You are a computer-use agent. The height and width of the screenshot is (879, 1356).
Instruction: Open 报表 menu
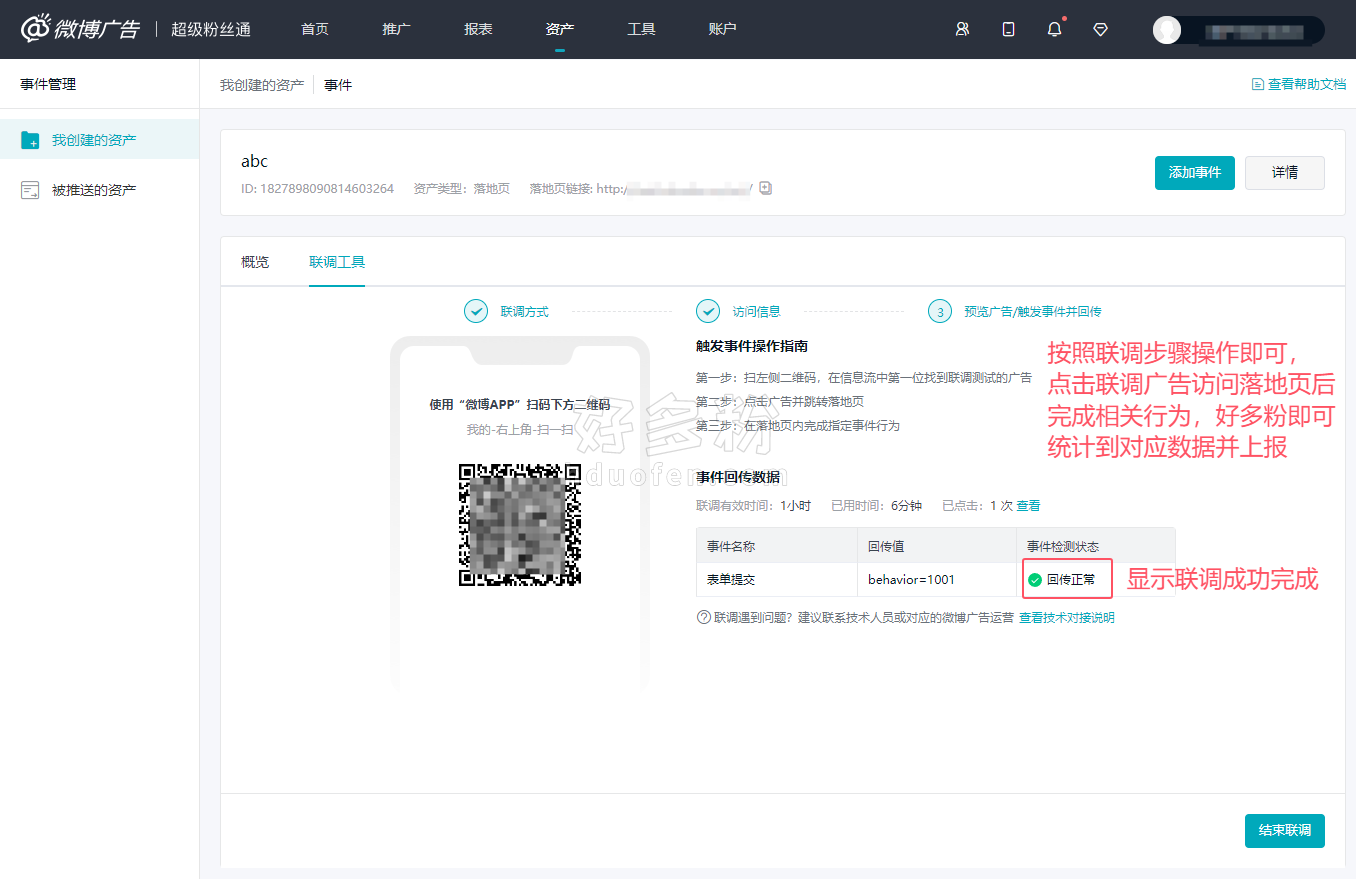[x=478, y=29]
